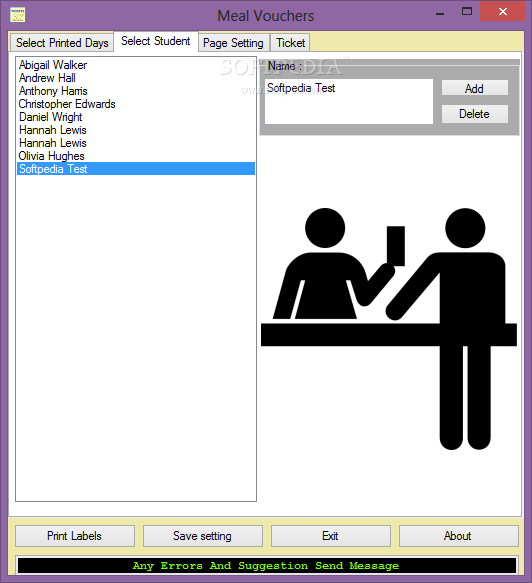Click the Print Labels button

pyautogui.click(x=75, y=536)
